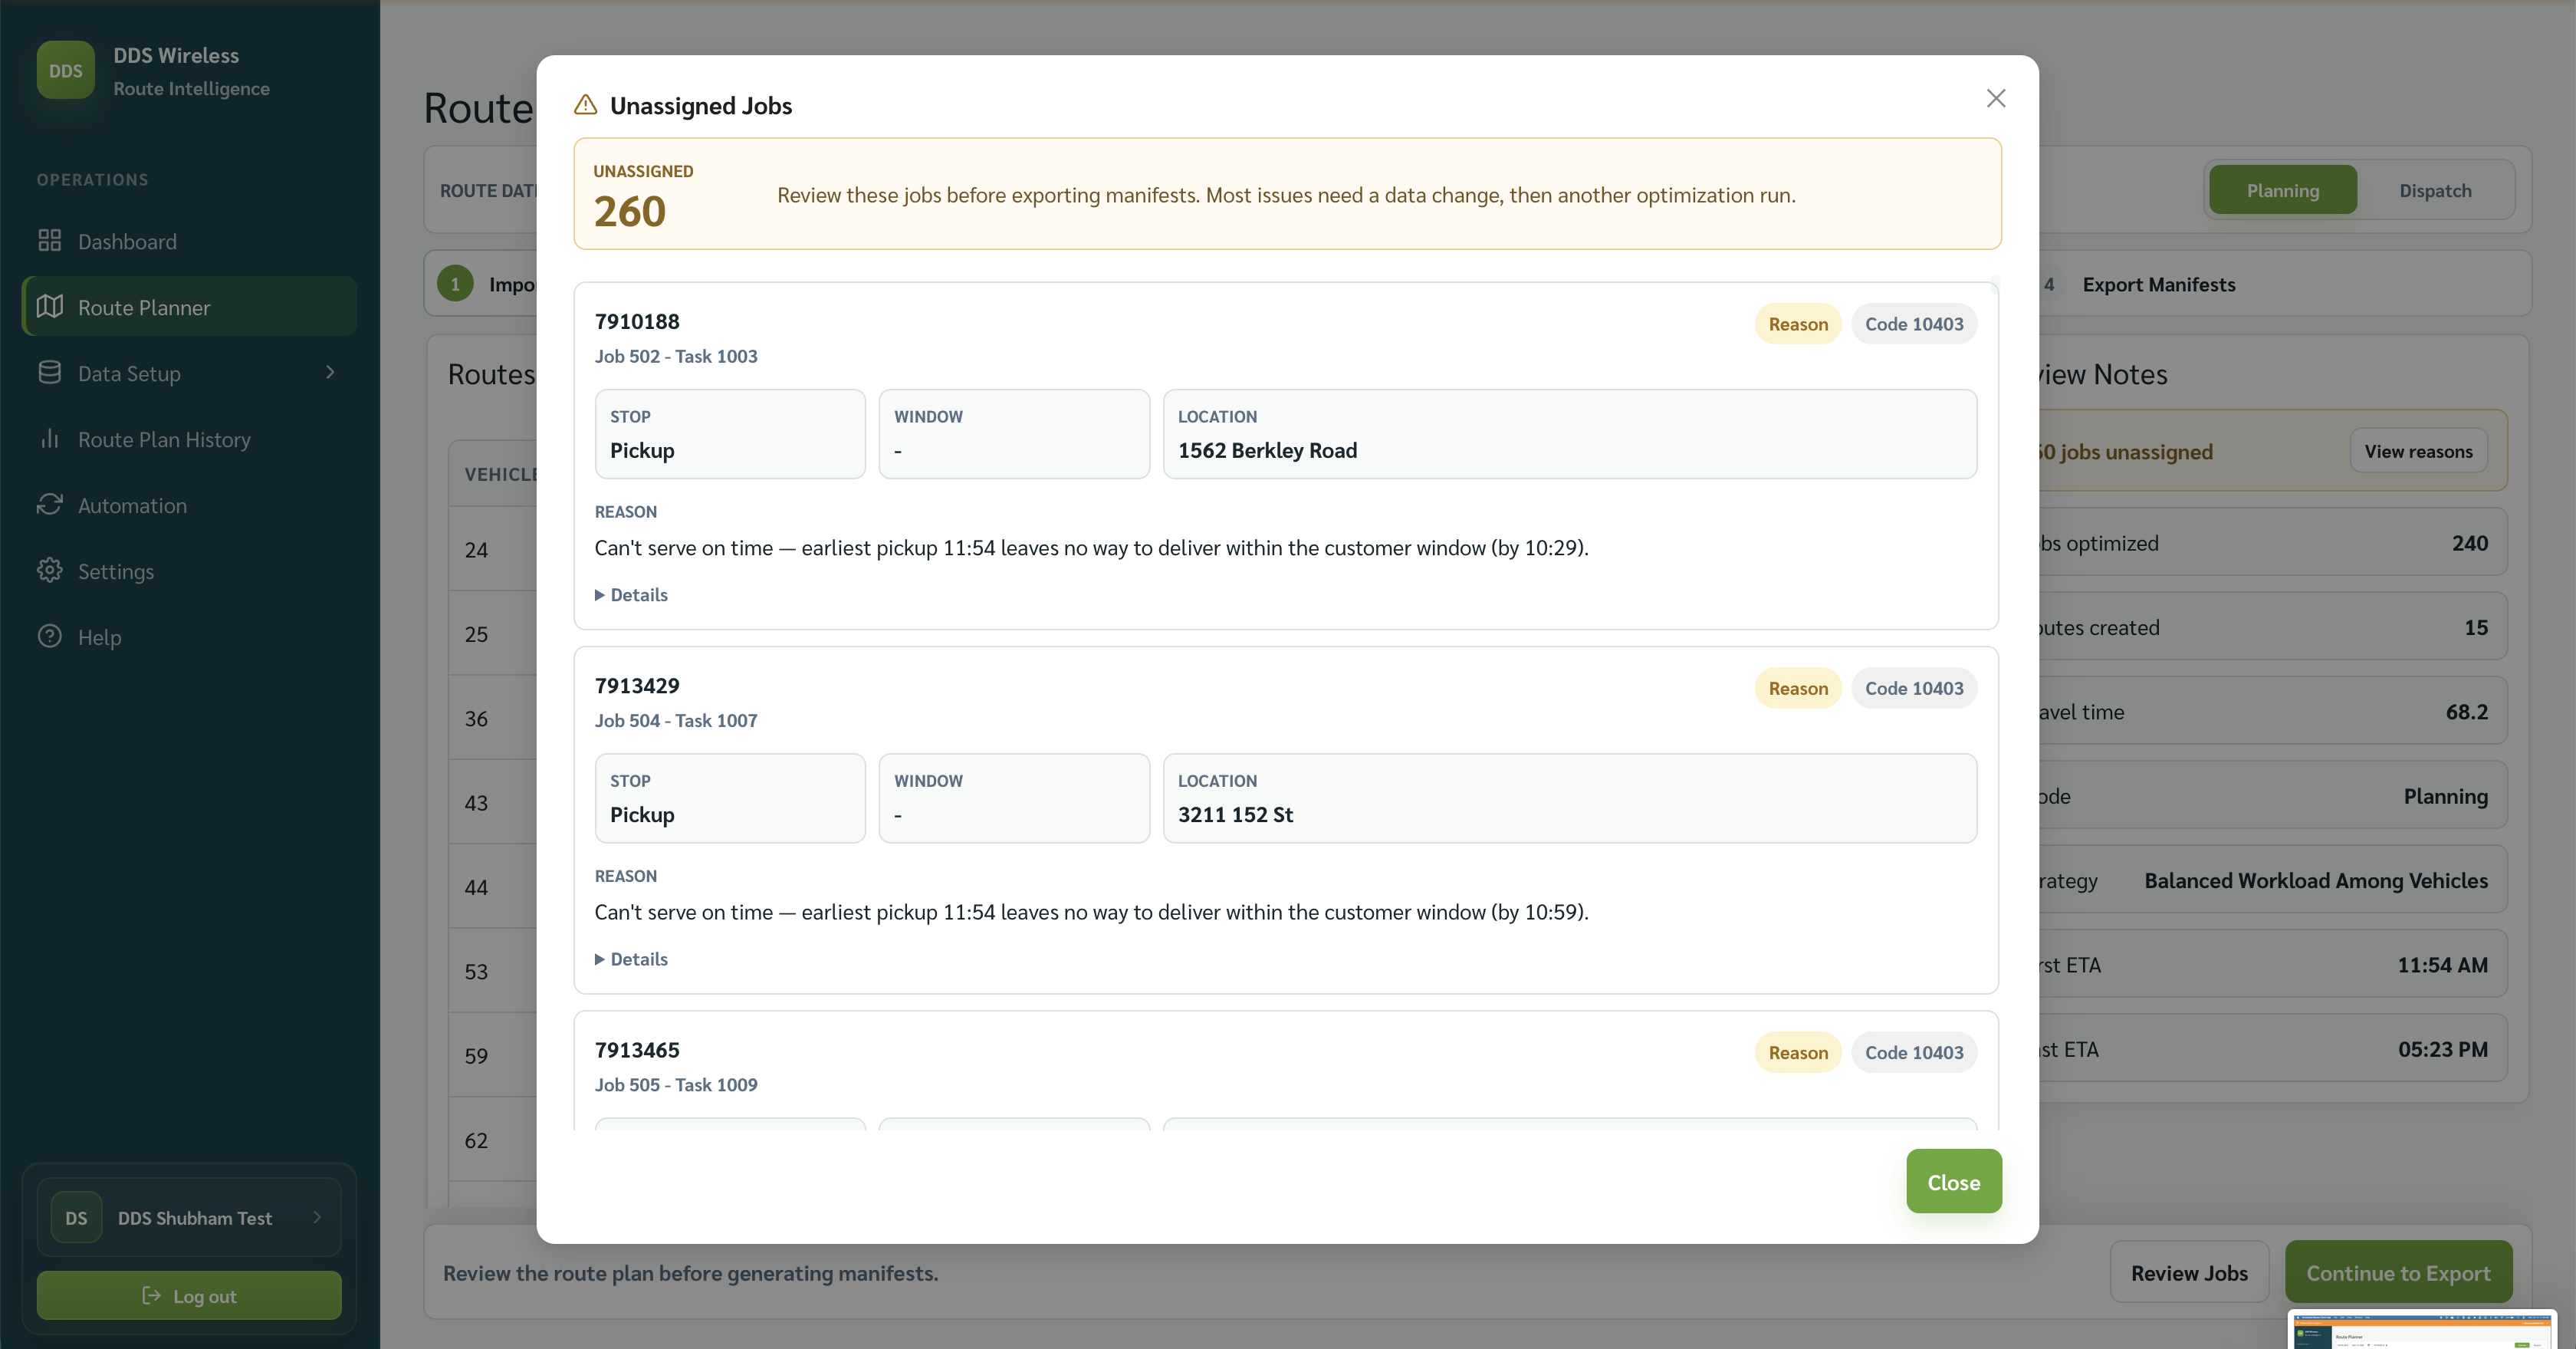
Task: Click the Window field of job 7913429
Action: 1014,798
